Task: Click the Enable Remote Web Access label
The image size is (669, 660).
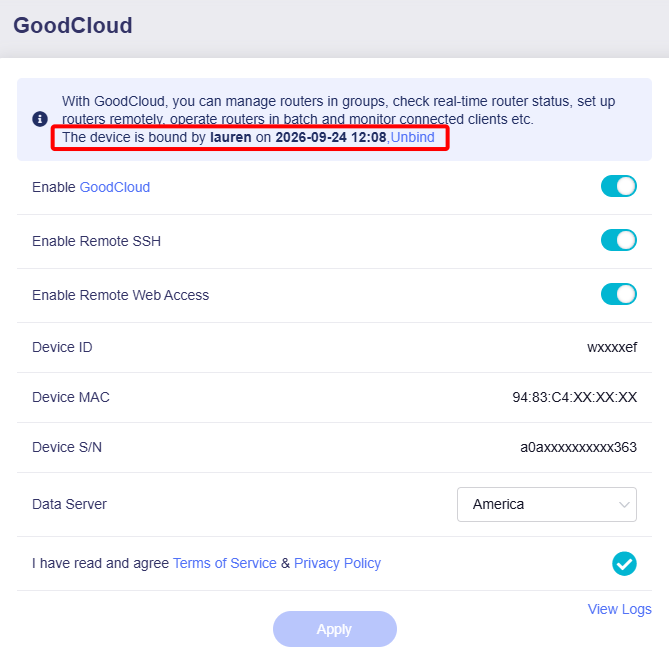Action: point(121,295)
